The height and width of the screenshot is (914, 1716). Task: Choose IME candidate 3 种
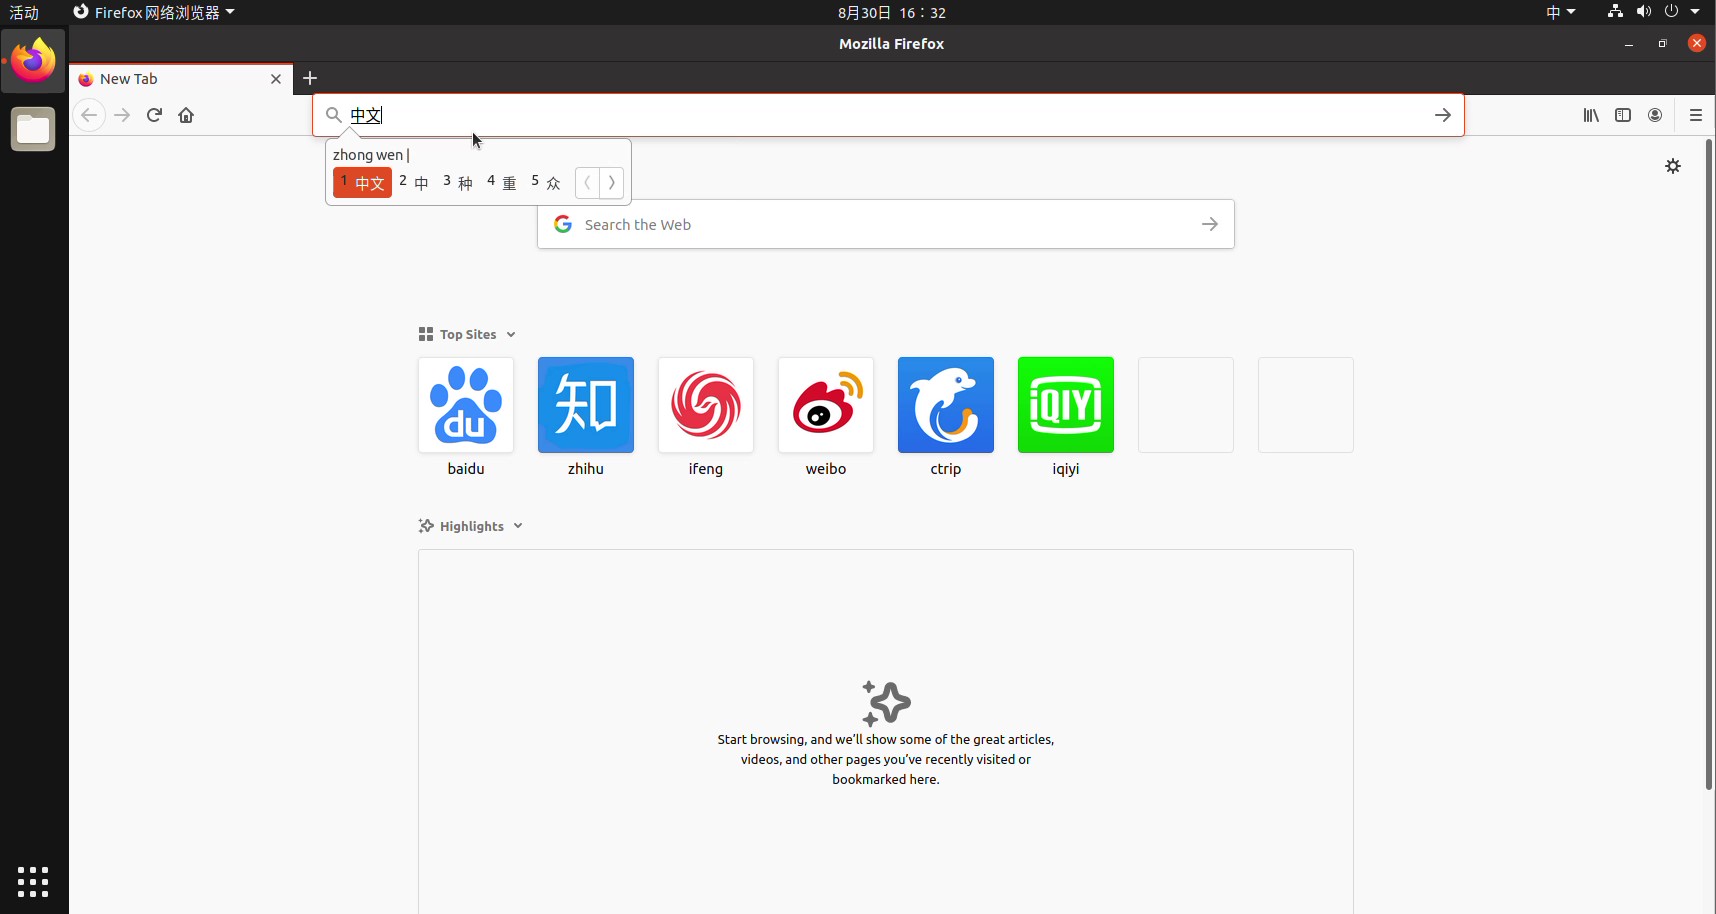pos(458,183)
